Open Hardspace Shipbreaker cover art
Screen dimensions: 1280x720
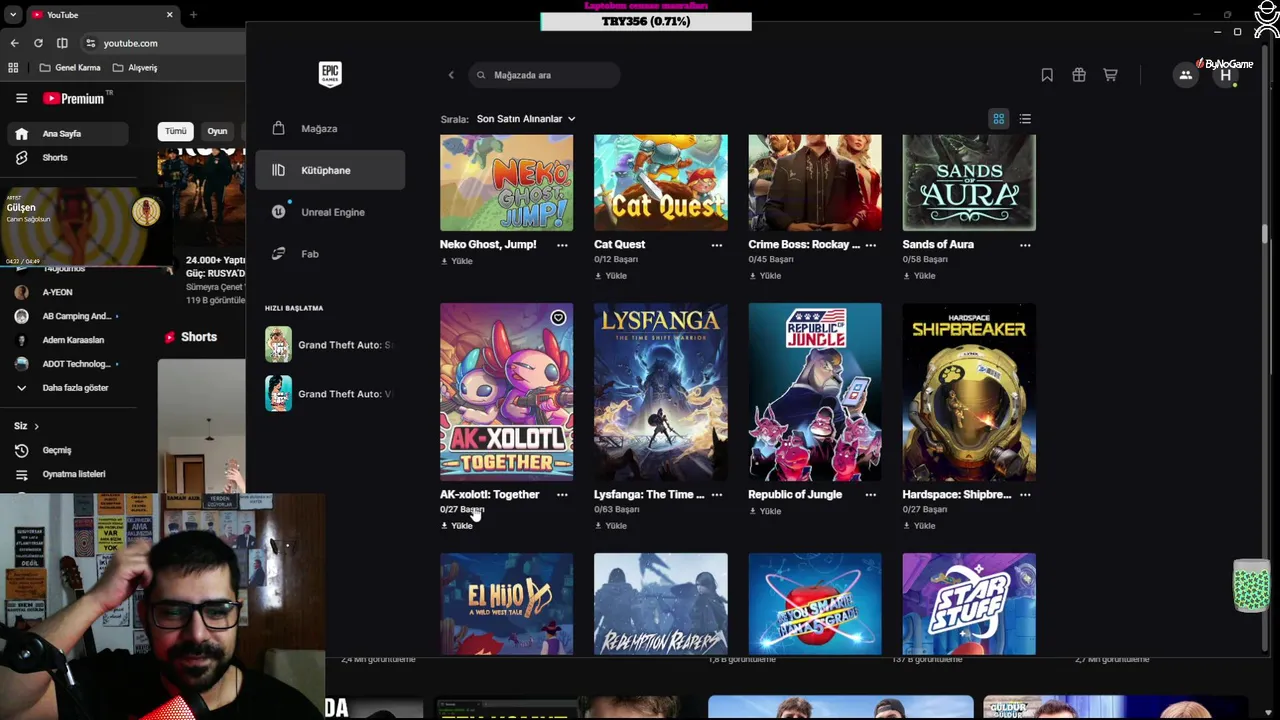pyautogui.click(x=969, y=392)
